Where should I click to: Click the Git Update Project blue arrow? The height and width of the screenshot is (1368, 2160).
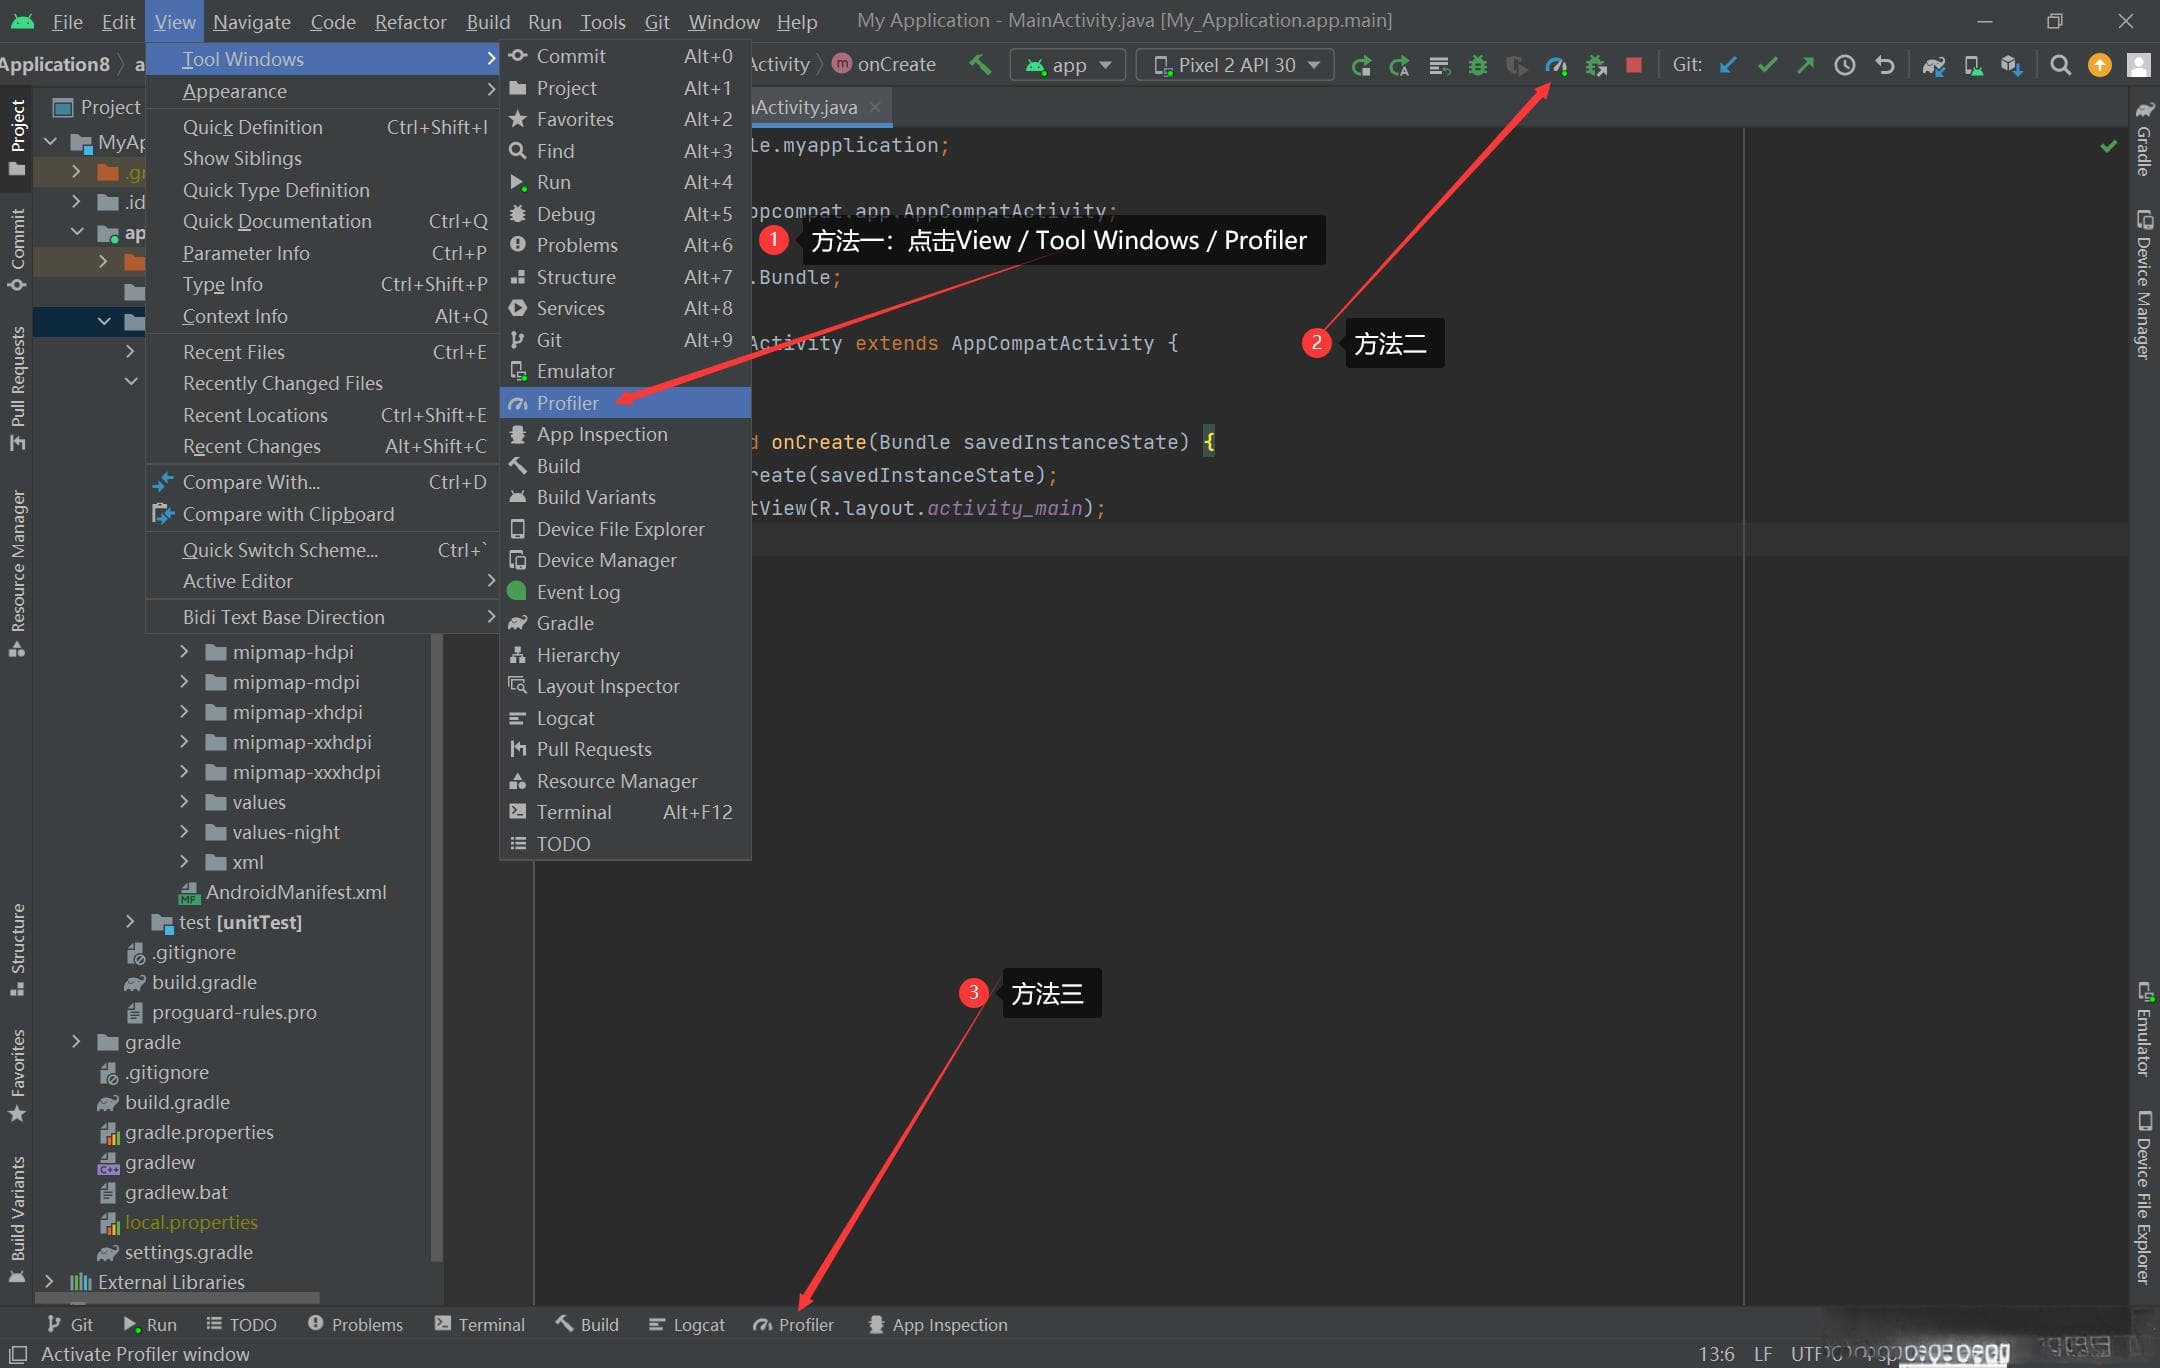[1728, 65]
